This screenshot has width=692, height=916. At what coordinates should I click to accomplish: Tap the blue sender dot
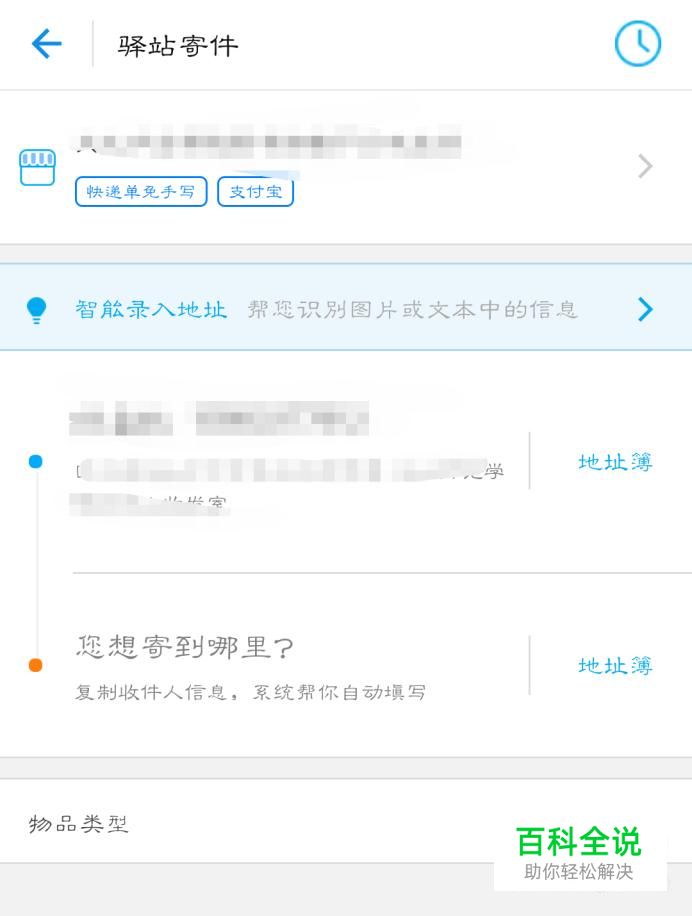coord(36,462)
